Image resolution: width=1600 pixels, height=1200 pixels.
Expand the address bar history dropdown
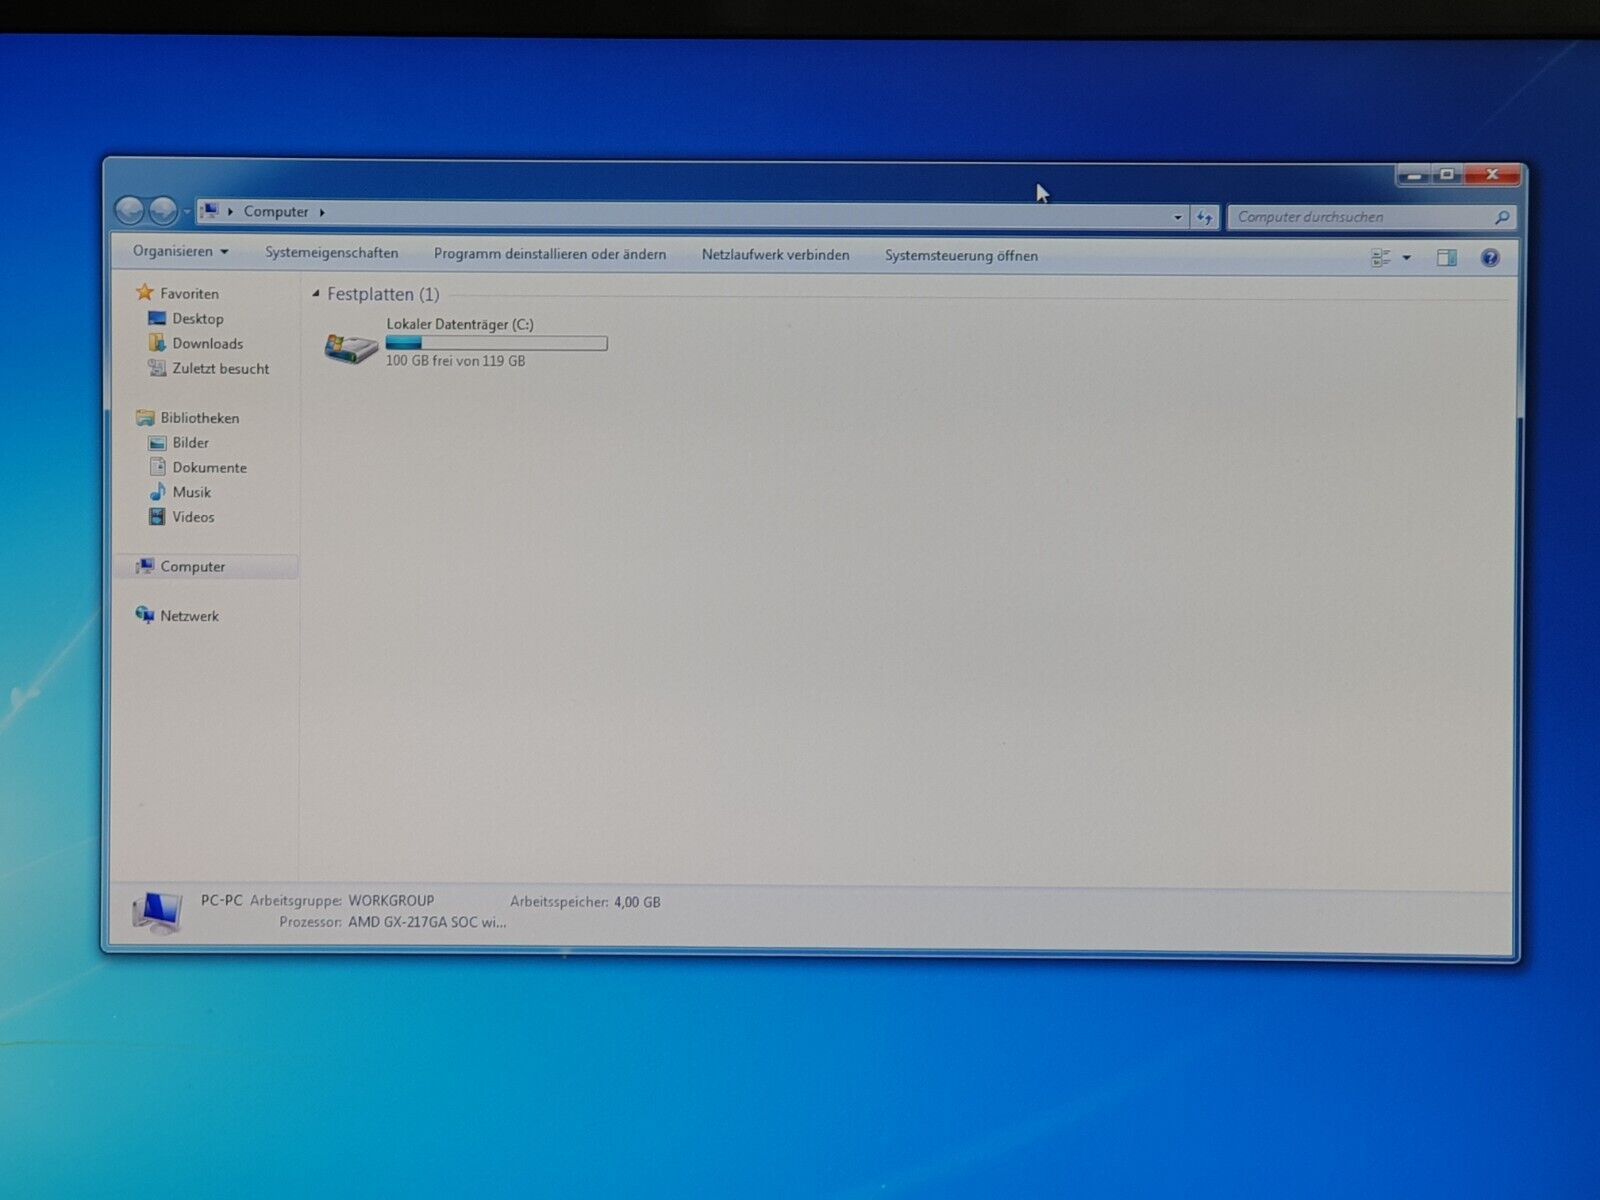tap(1177, 217)
